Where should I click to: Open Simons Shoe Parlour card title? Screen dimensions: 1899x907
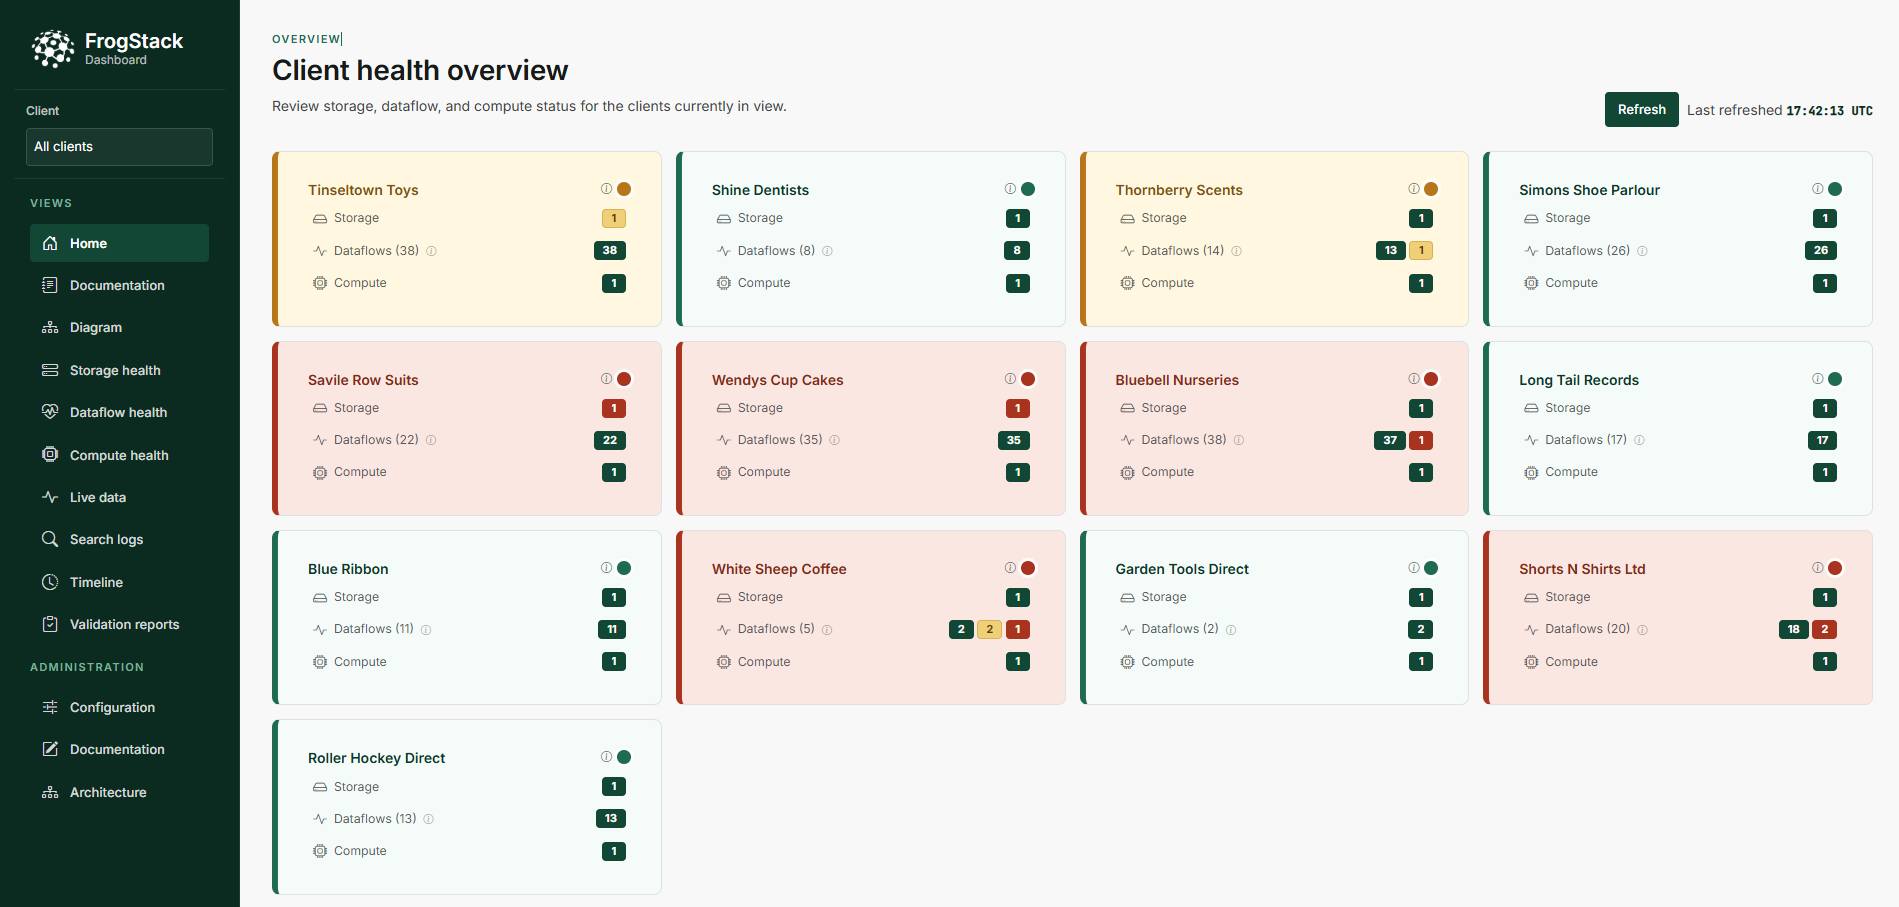tap(1589, 190)
